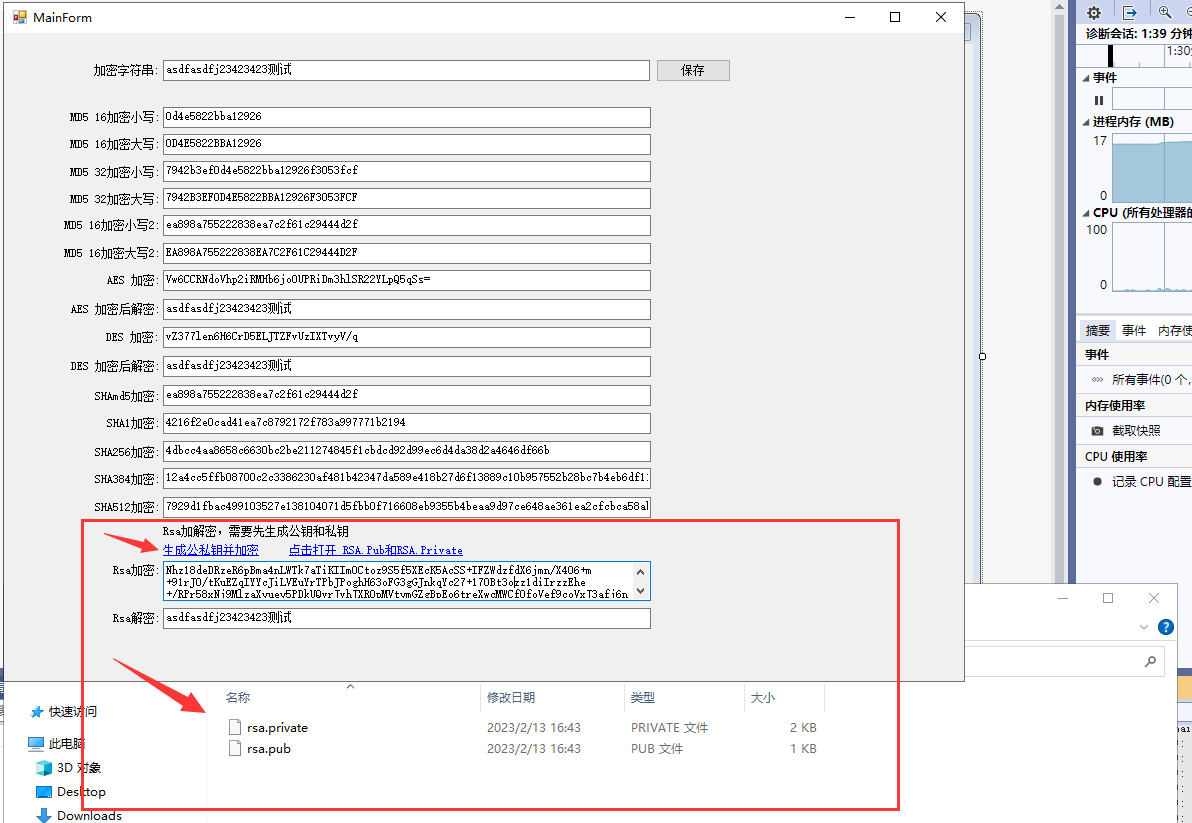Click the MD5 16加密小写 field
Viewport: 1192px width, 823px height.
click(x=407, y=117)
